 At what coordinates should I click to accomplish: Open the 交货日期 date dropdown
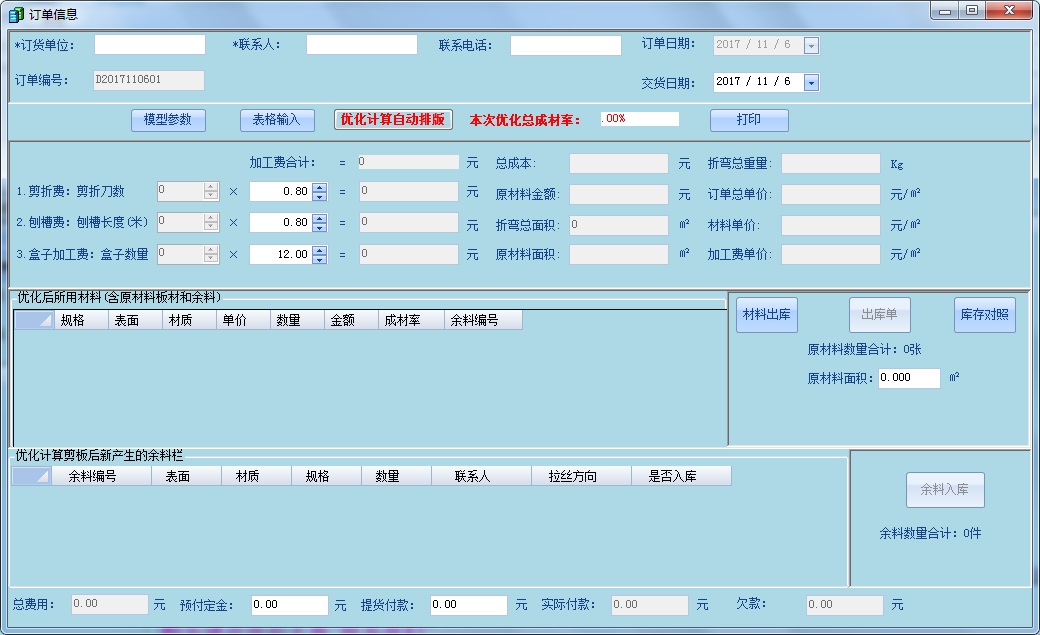coord(811,82)
